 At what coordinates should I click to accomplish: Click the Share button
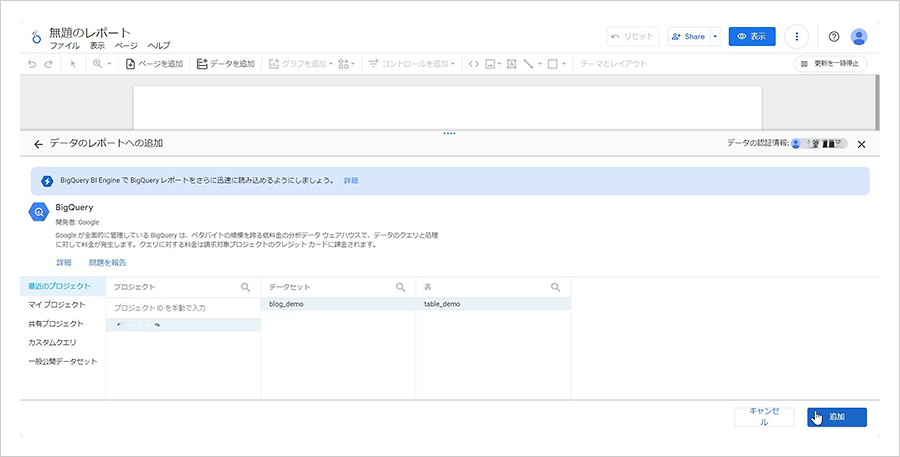tap(689, 36)
